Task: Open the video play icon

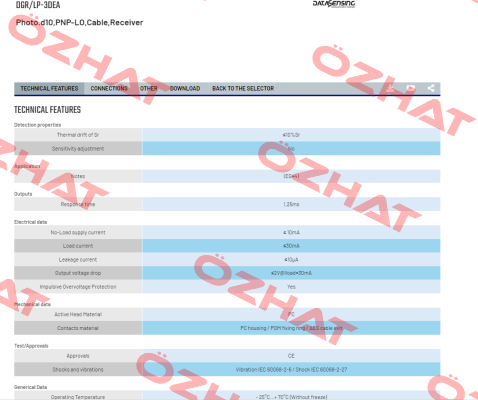Action: coord(411,88)
